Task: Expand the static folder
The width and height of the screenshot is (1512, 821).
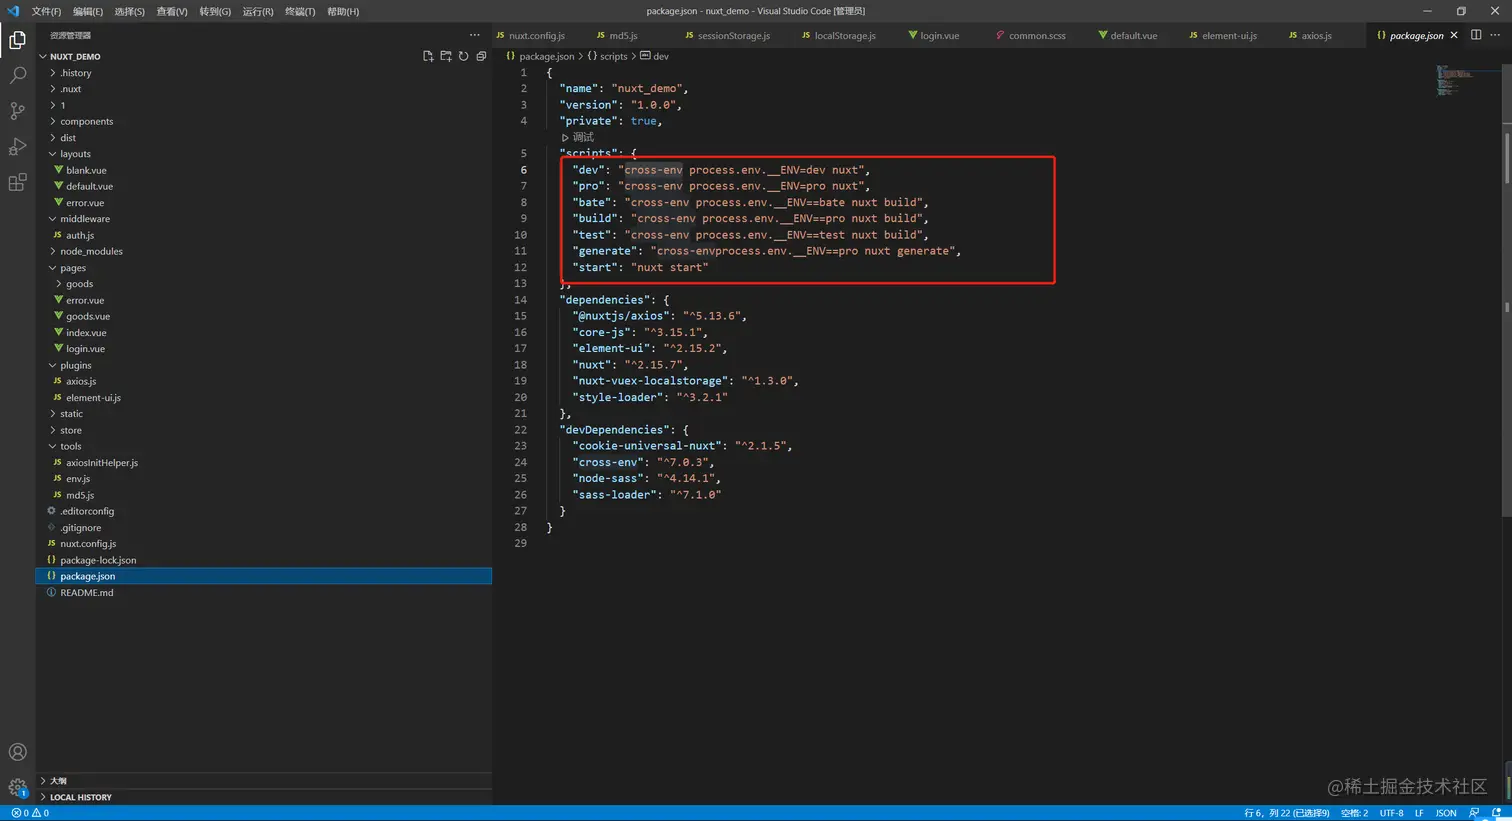Action: (264, 414)
